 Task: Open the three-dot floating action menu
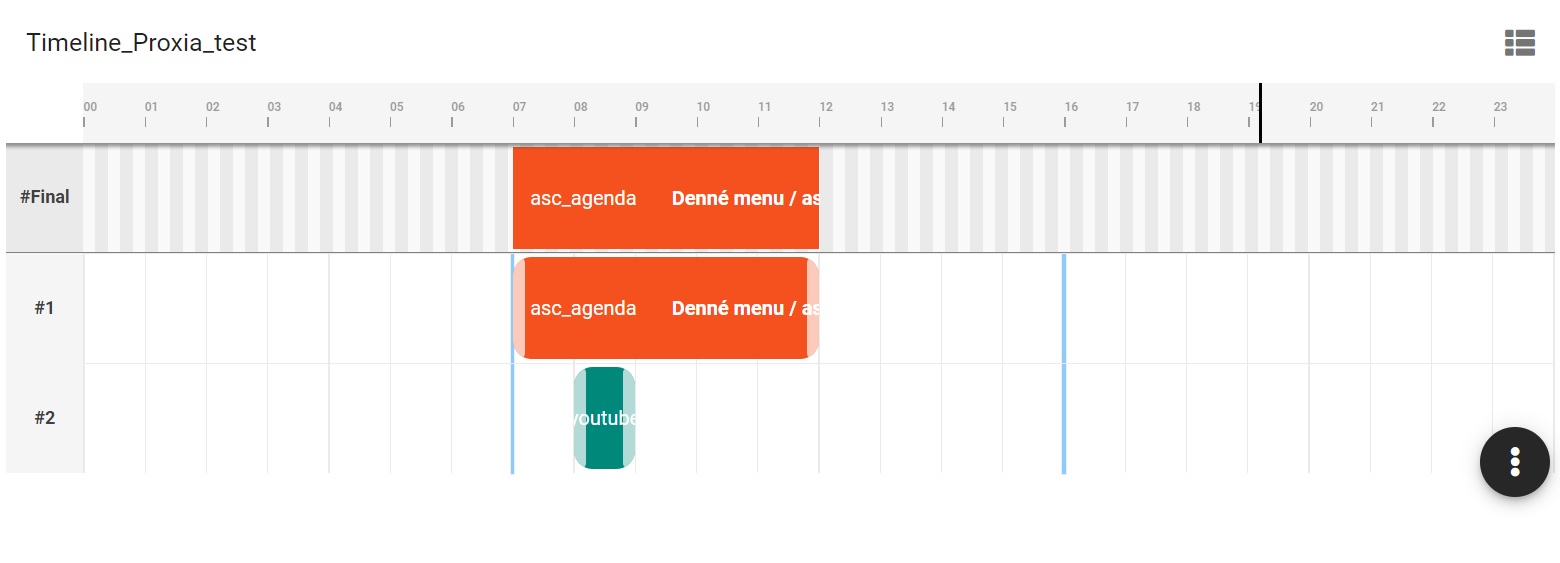point(1514,461)
